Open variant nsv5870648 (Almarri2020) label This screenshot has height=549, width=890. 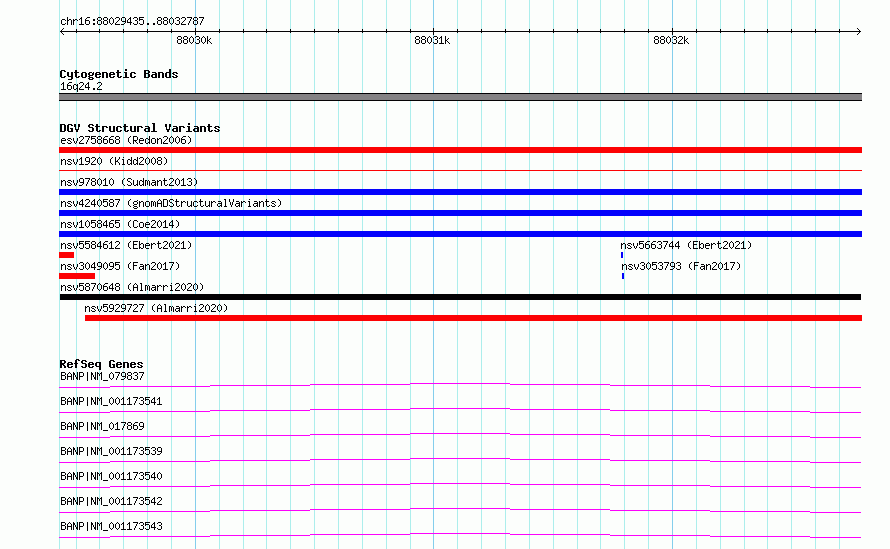(x=132, y=287)
